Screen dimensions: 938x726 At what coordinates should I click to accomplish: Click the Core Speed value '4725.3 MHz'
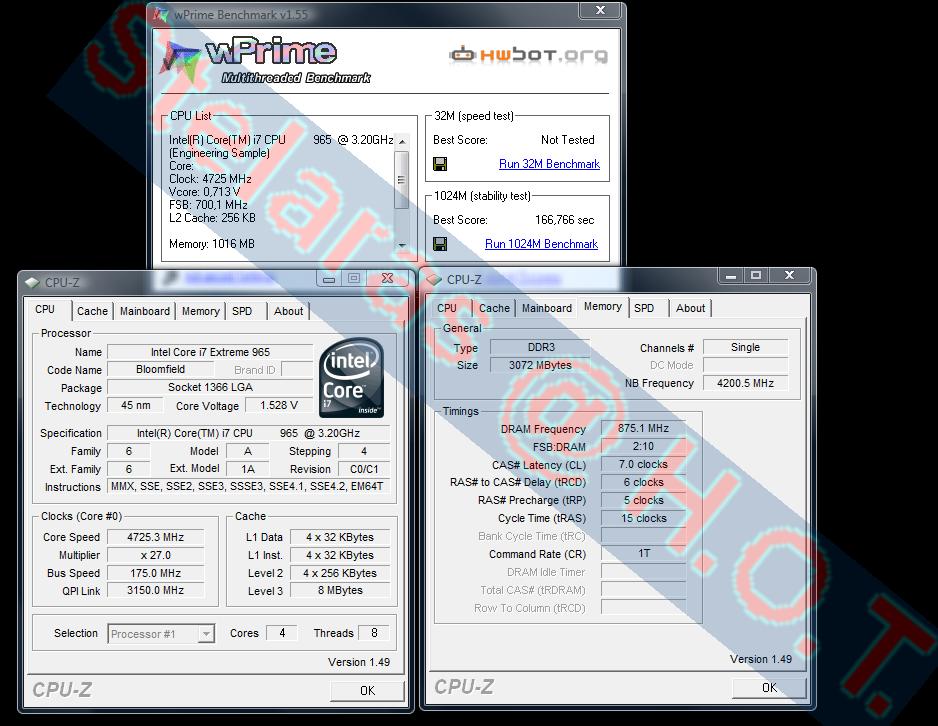(x=156, y=537)
